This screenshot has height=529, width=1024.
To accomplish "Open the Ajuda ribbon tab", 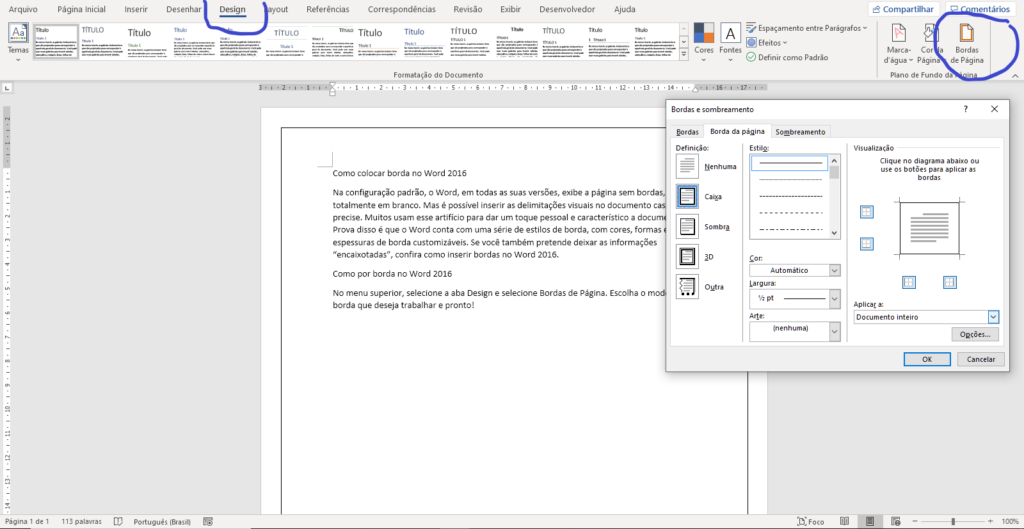I will pyautogui.click(x=625, y=10).
